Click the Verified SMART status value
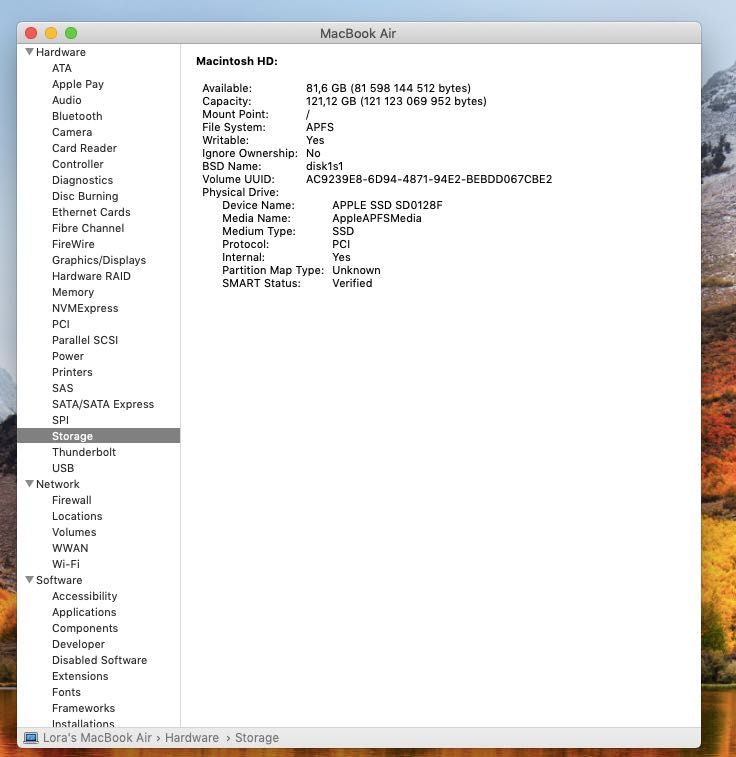Viewport: 736px width, 757px height. tap(352, 283)
